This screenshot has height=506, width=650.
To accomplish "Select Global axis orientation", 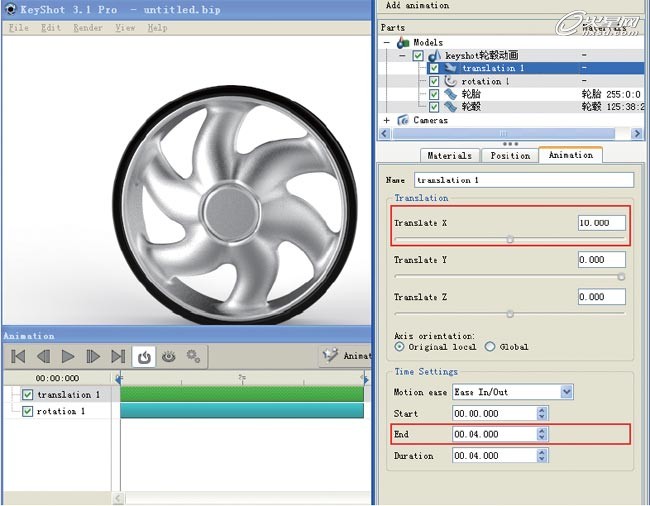I will click(490, 346).
